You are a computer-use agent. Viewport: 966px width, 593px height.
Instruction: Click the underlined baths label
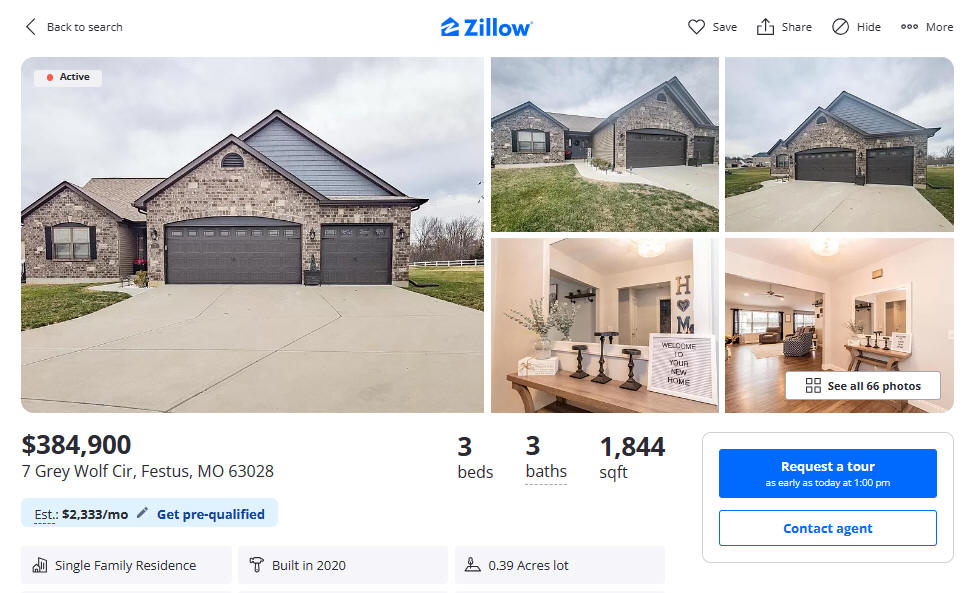click(x=546, y=471)
